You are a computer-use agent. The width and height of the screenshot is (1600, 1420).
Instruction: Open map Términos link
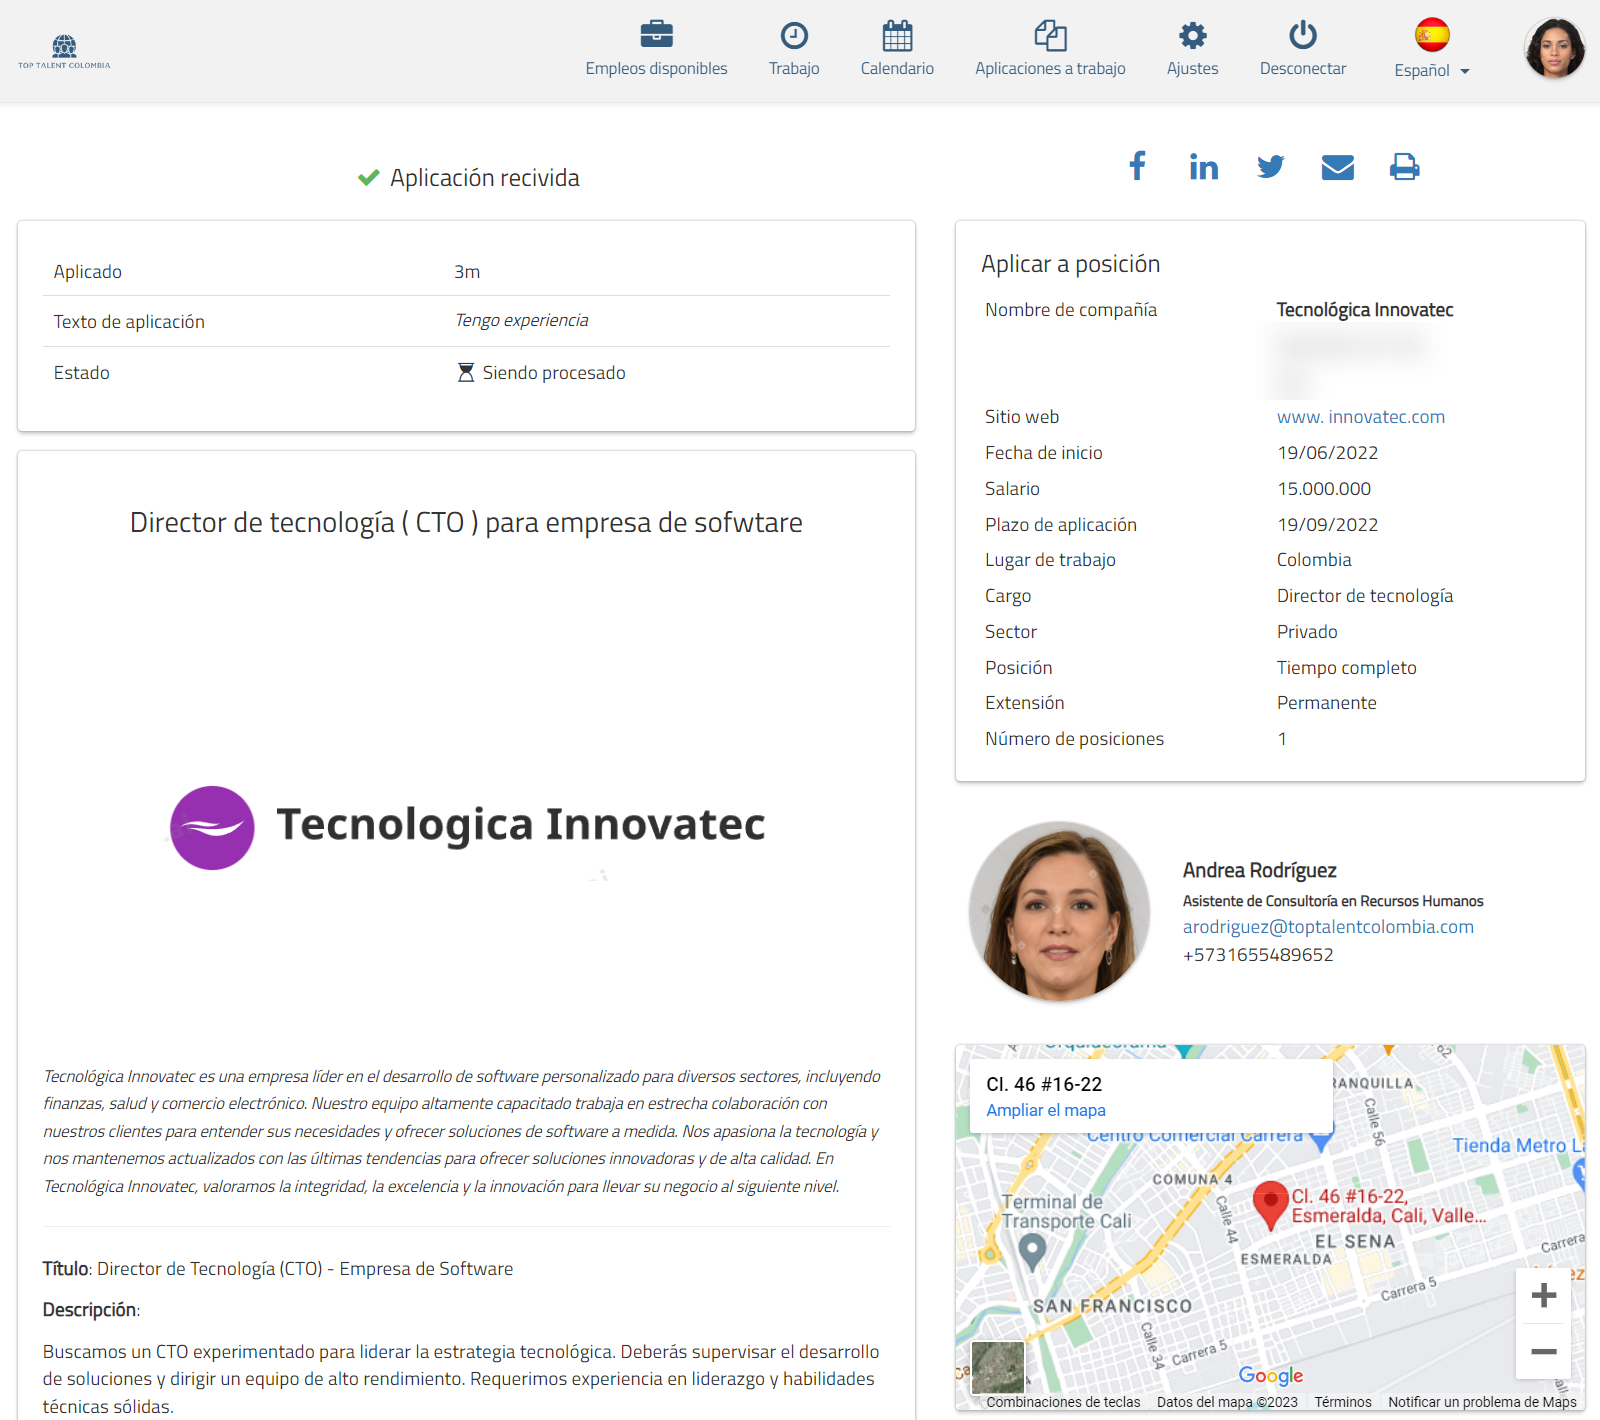1343,1402
